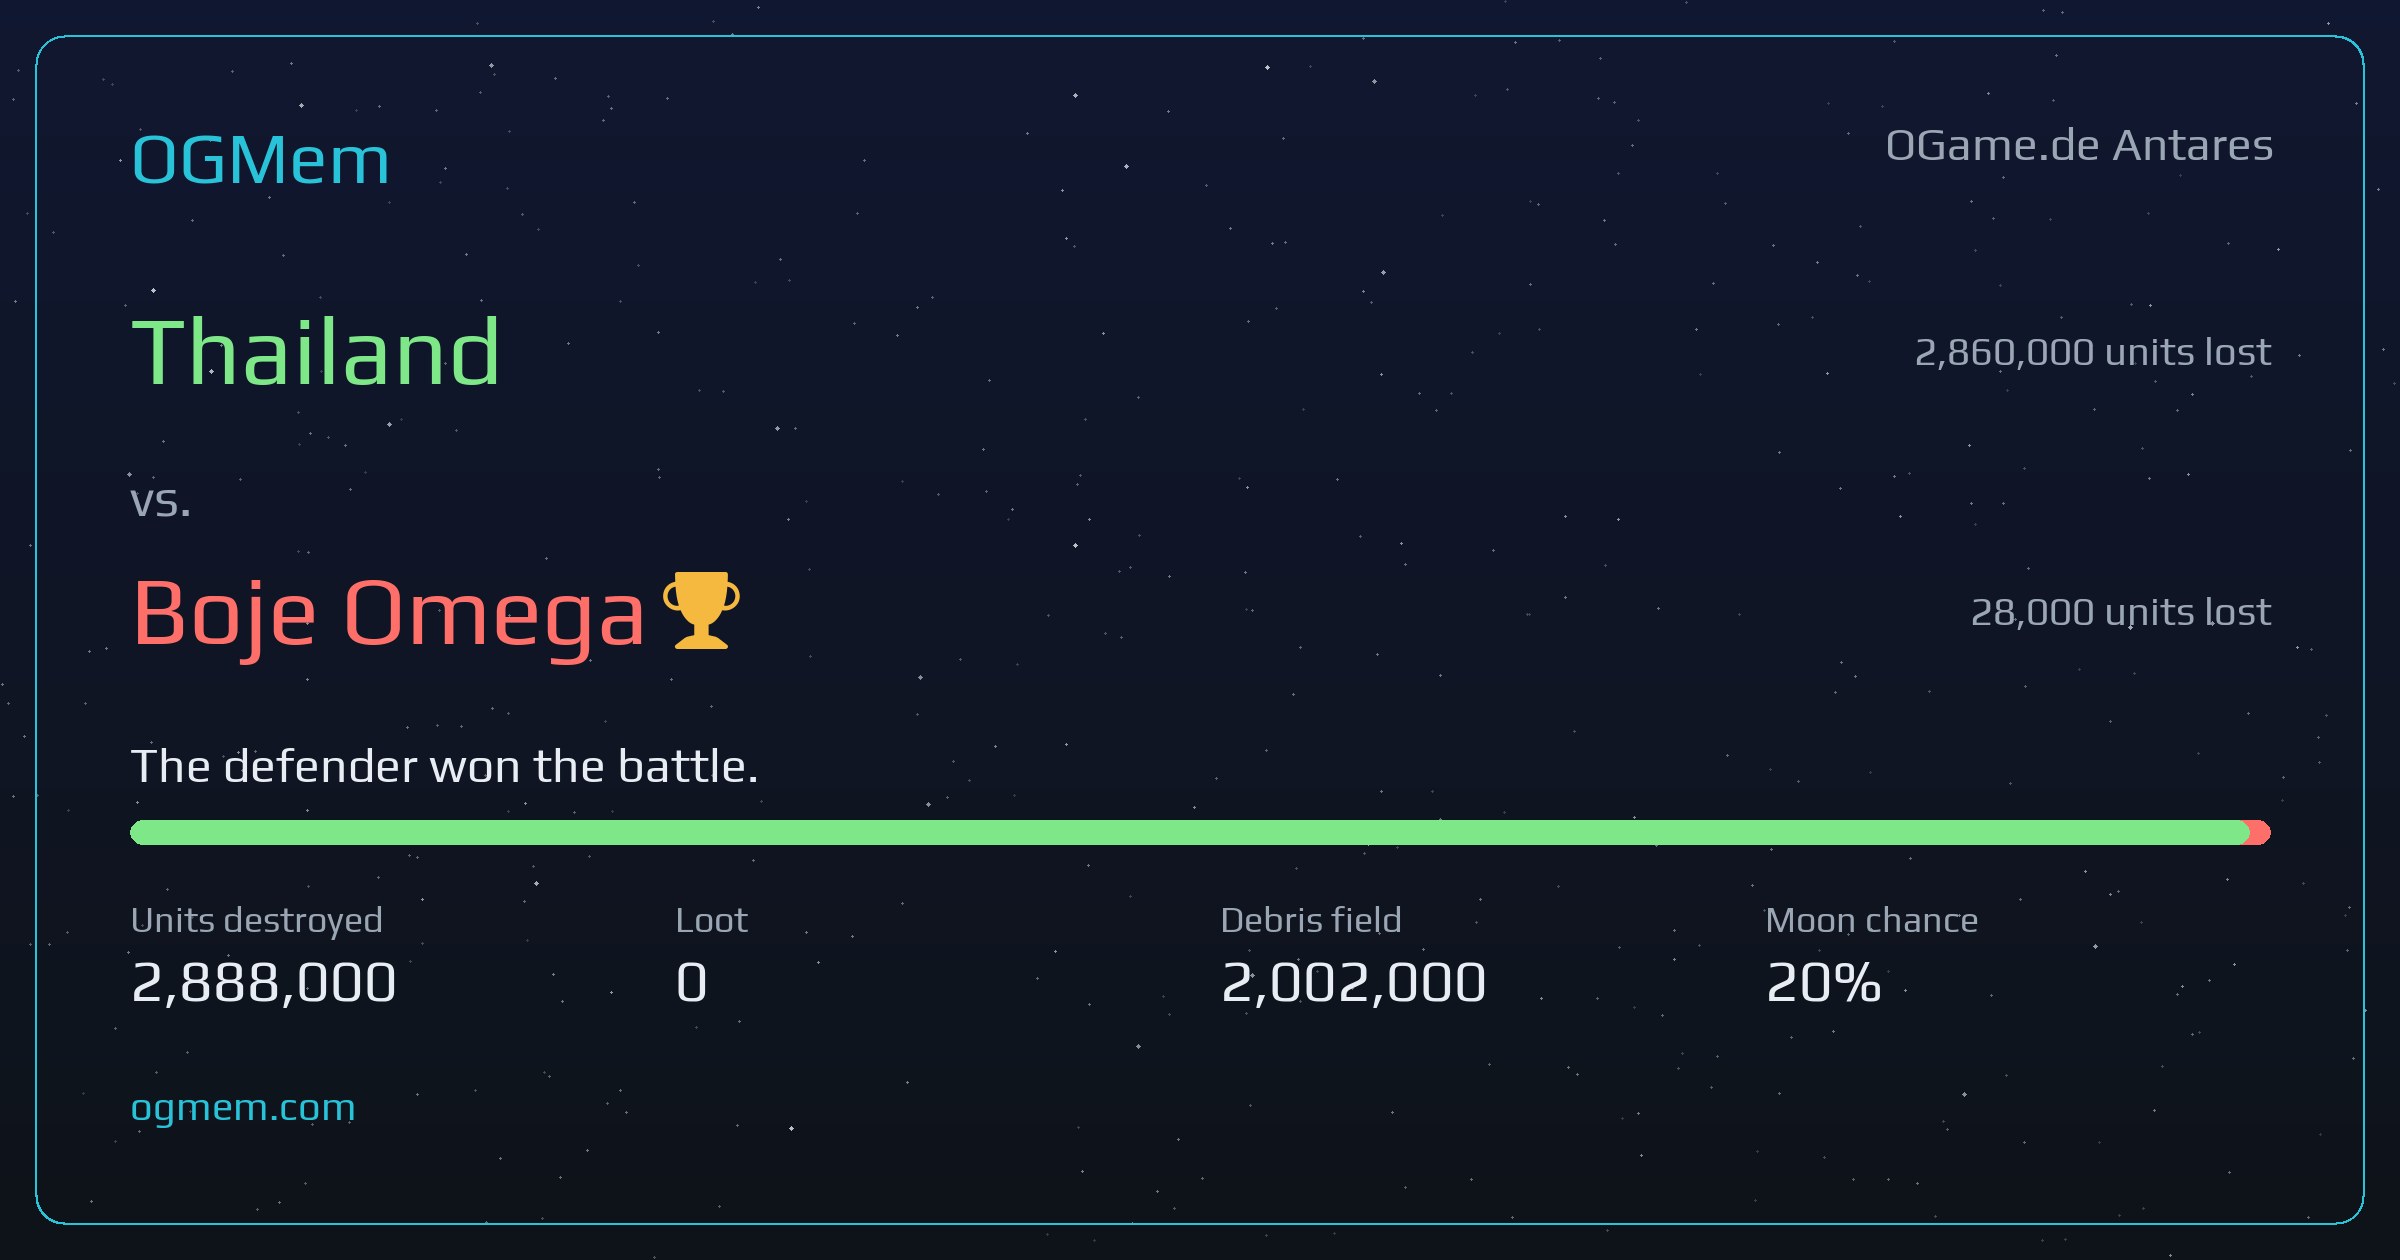The width and height of the screenshot is (2400, 1260).
Task: Click the loot value 0
Action: 692,982
